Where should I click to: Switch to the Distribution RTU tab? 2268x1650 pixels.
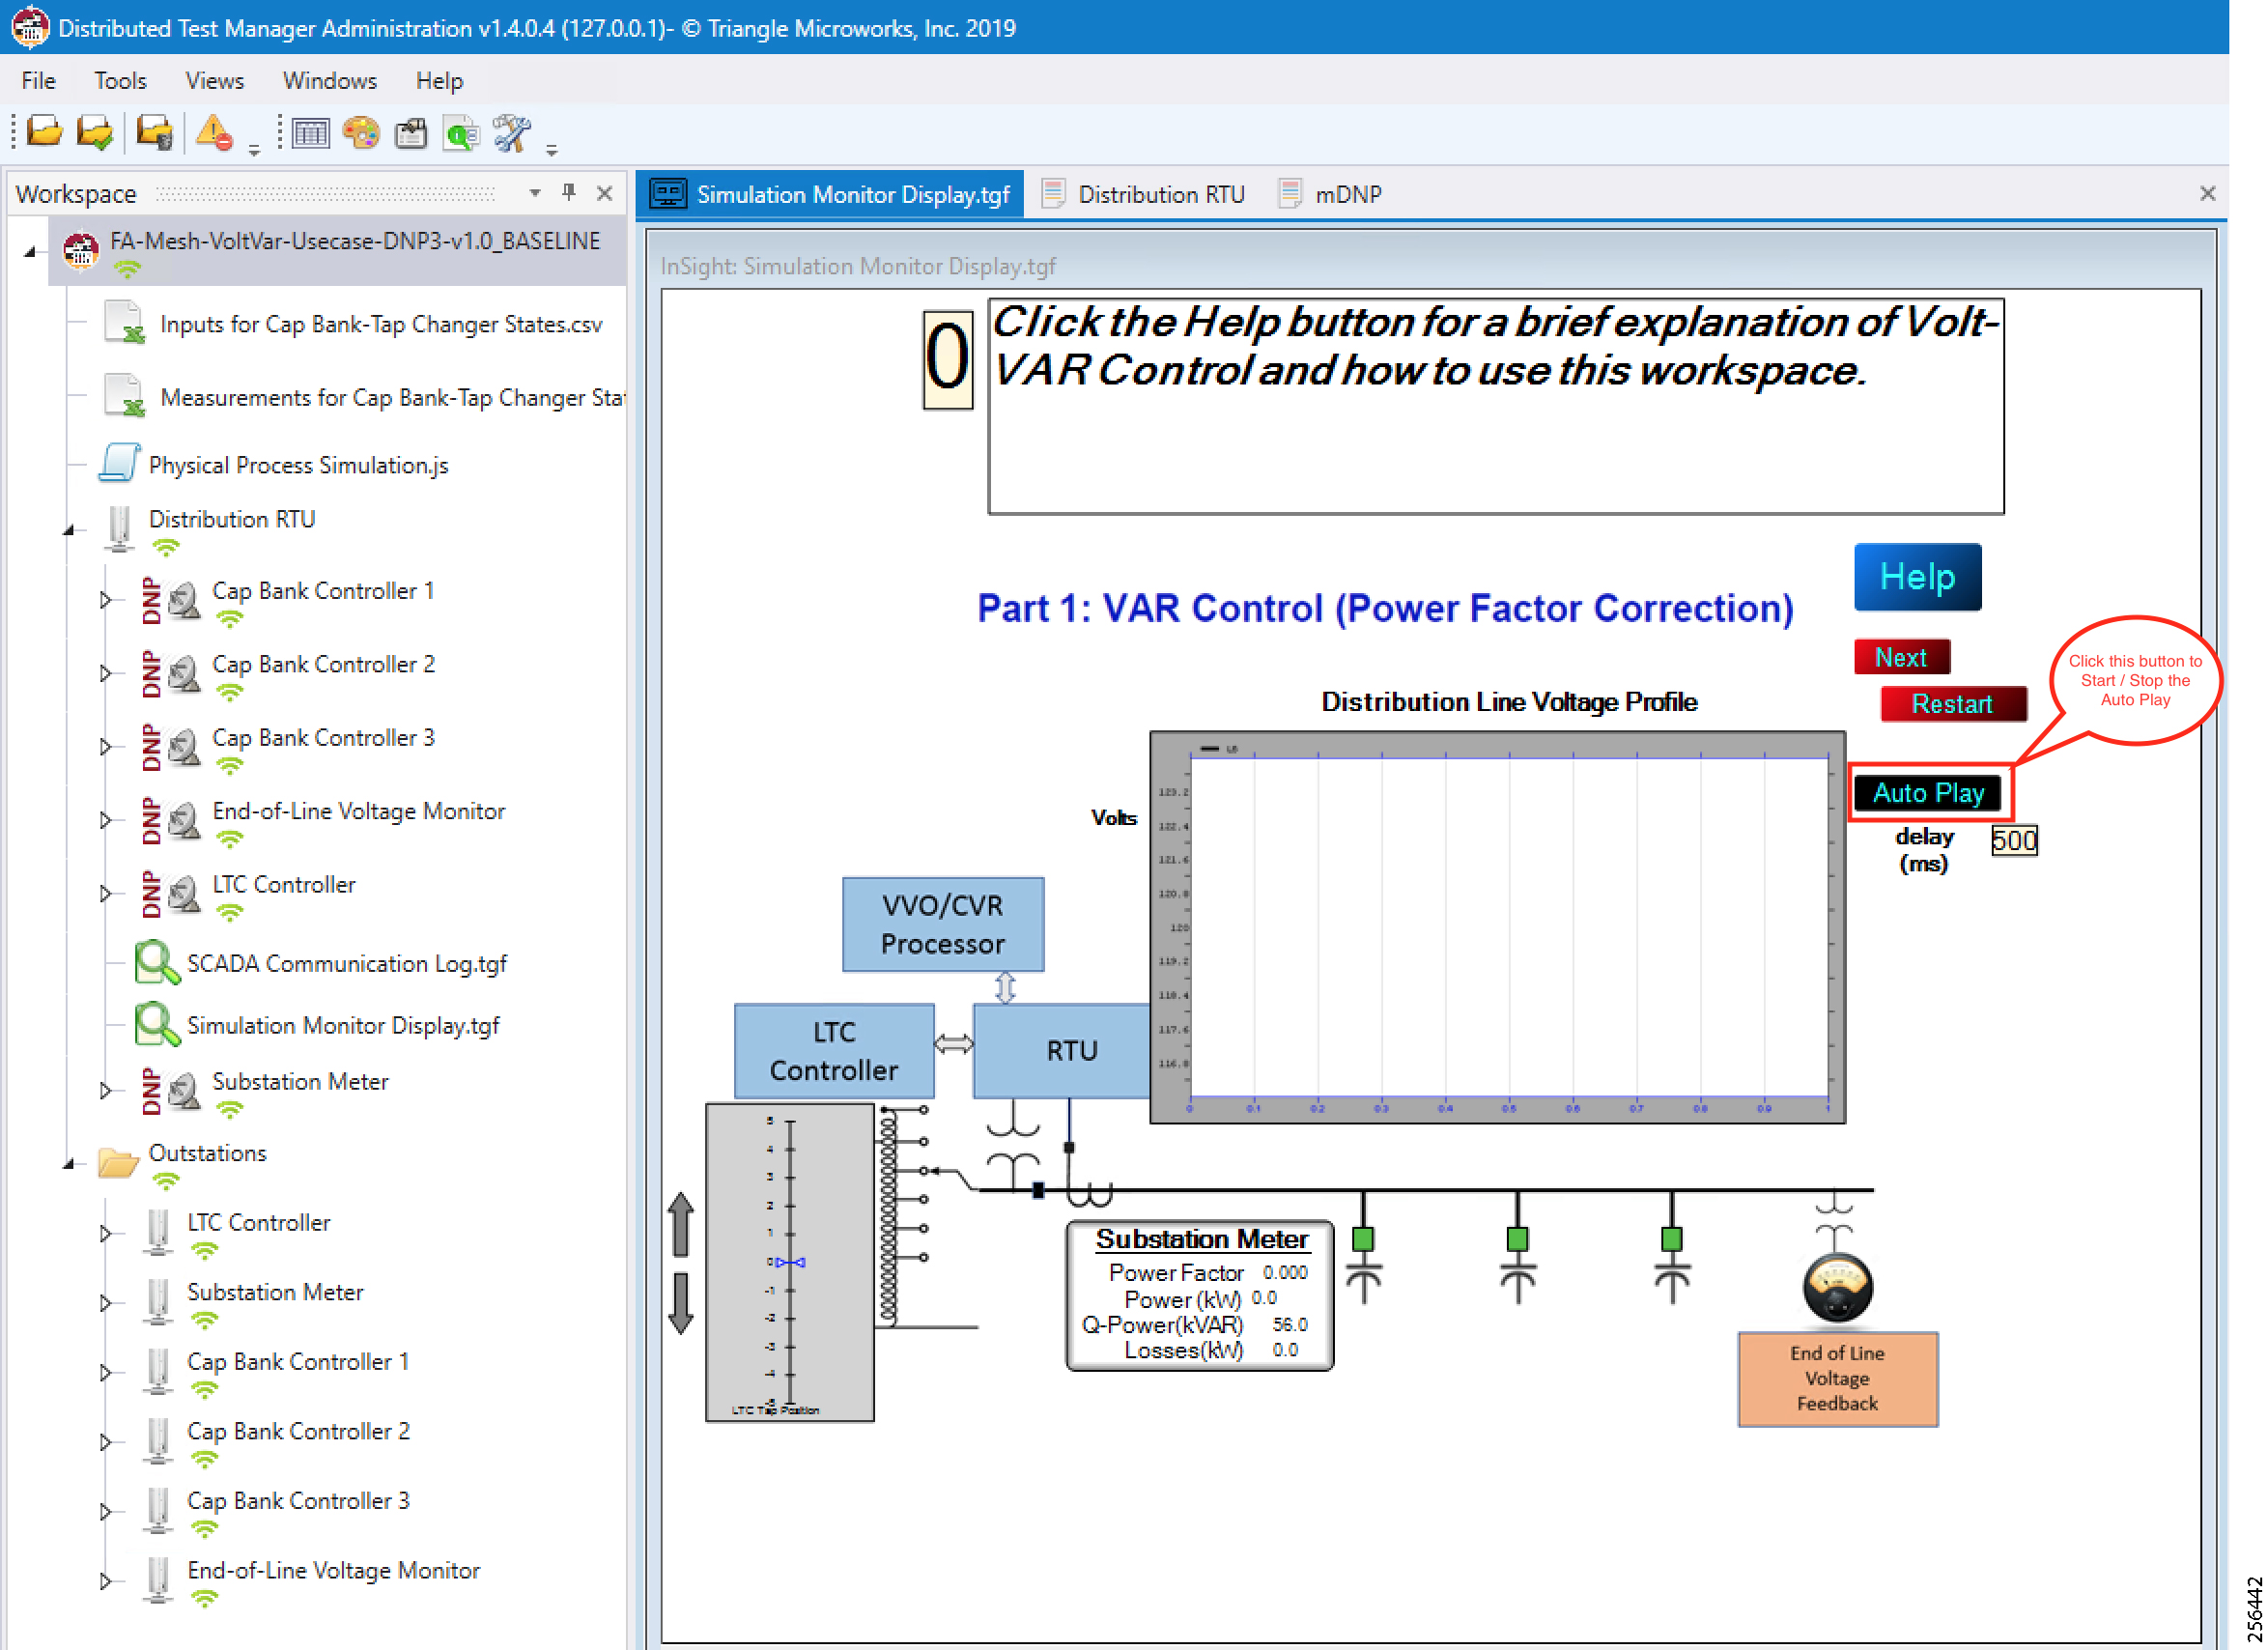(1144, 194)
